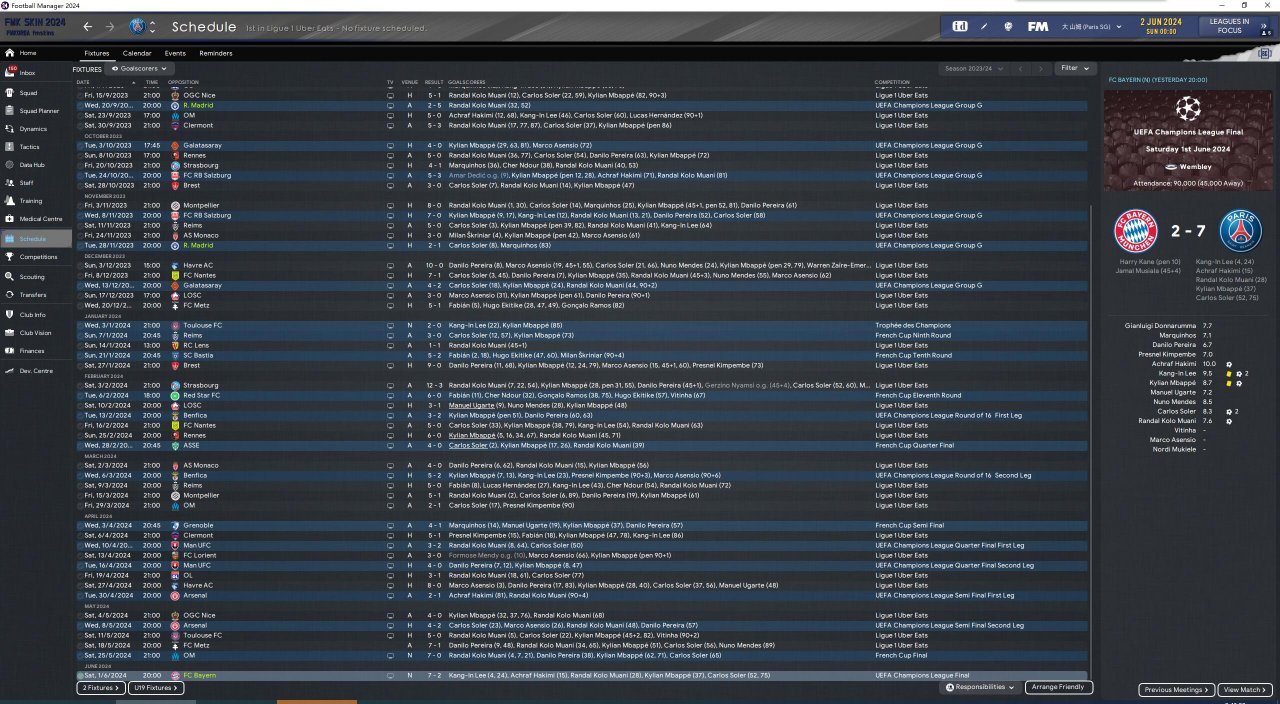1280x704 pixels.
Task: Sort fixtures by the Date column header
Action: [83, 82]
